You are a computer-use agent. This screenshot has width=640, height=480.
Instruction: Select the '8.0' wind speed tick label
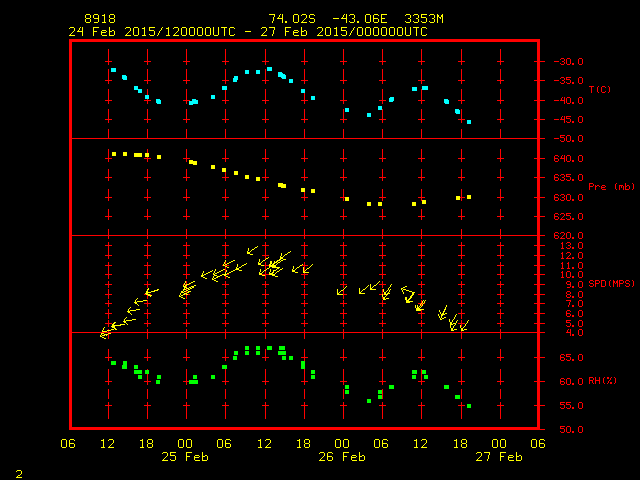pos(575,294)
